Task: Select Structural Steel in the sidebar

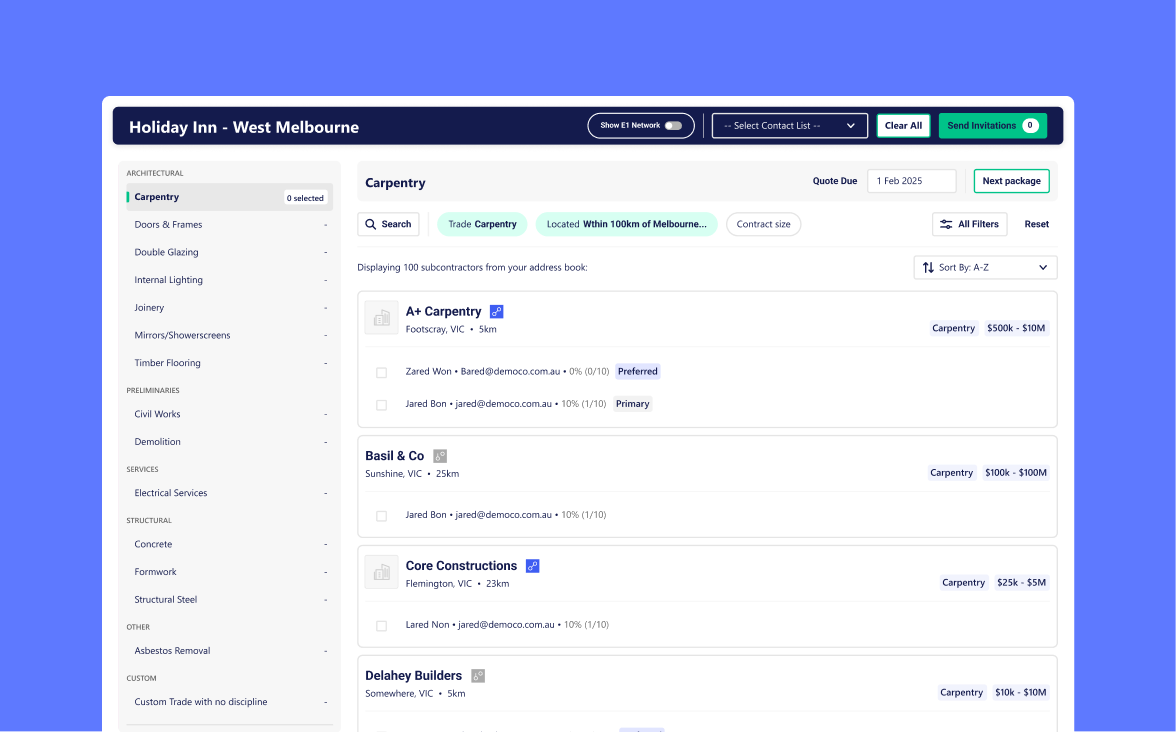Action: (230, 599)
